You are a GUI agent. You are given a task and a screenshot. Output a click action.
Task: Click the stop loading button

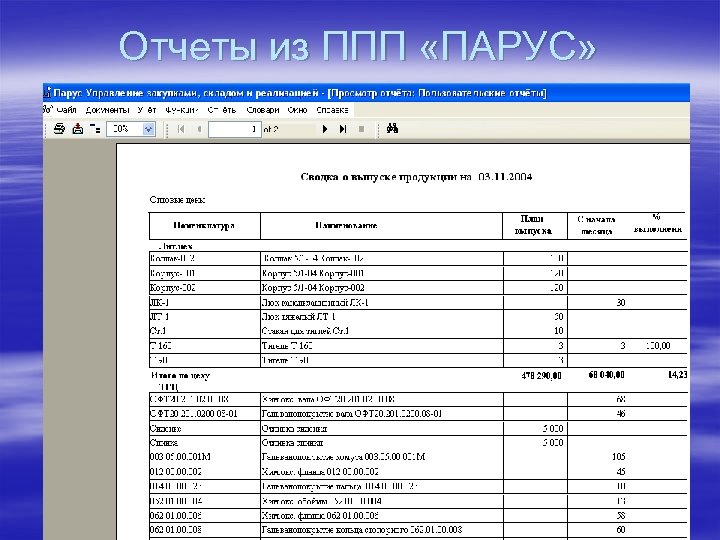(x=361, y=129)
